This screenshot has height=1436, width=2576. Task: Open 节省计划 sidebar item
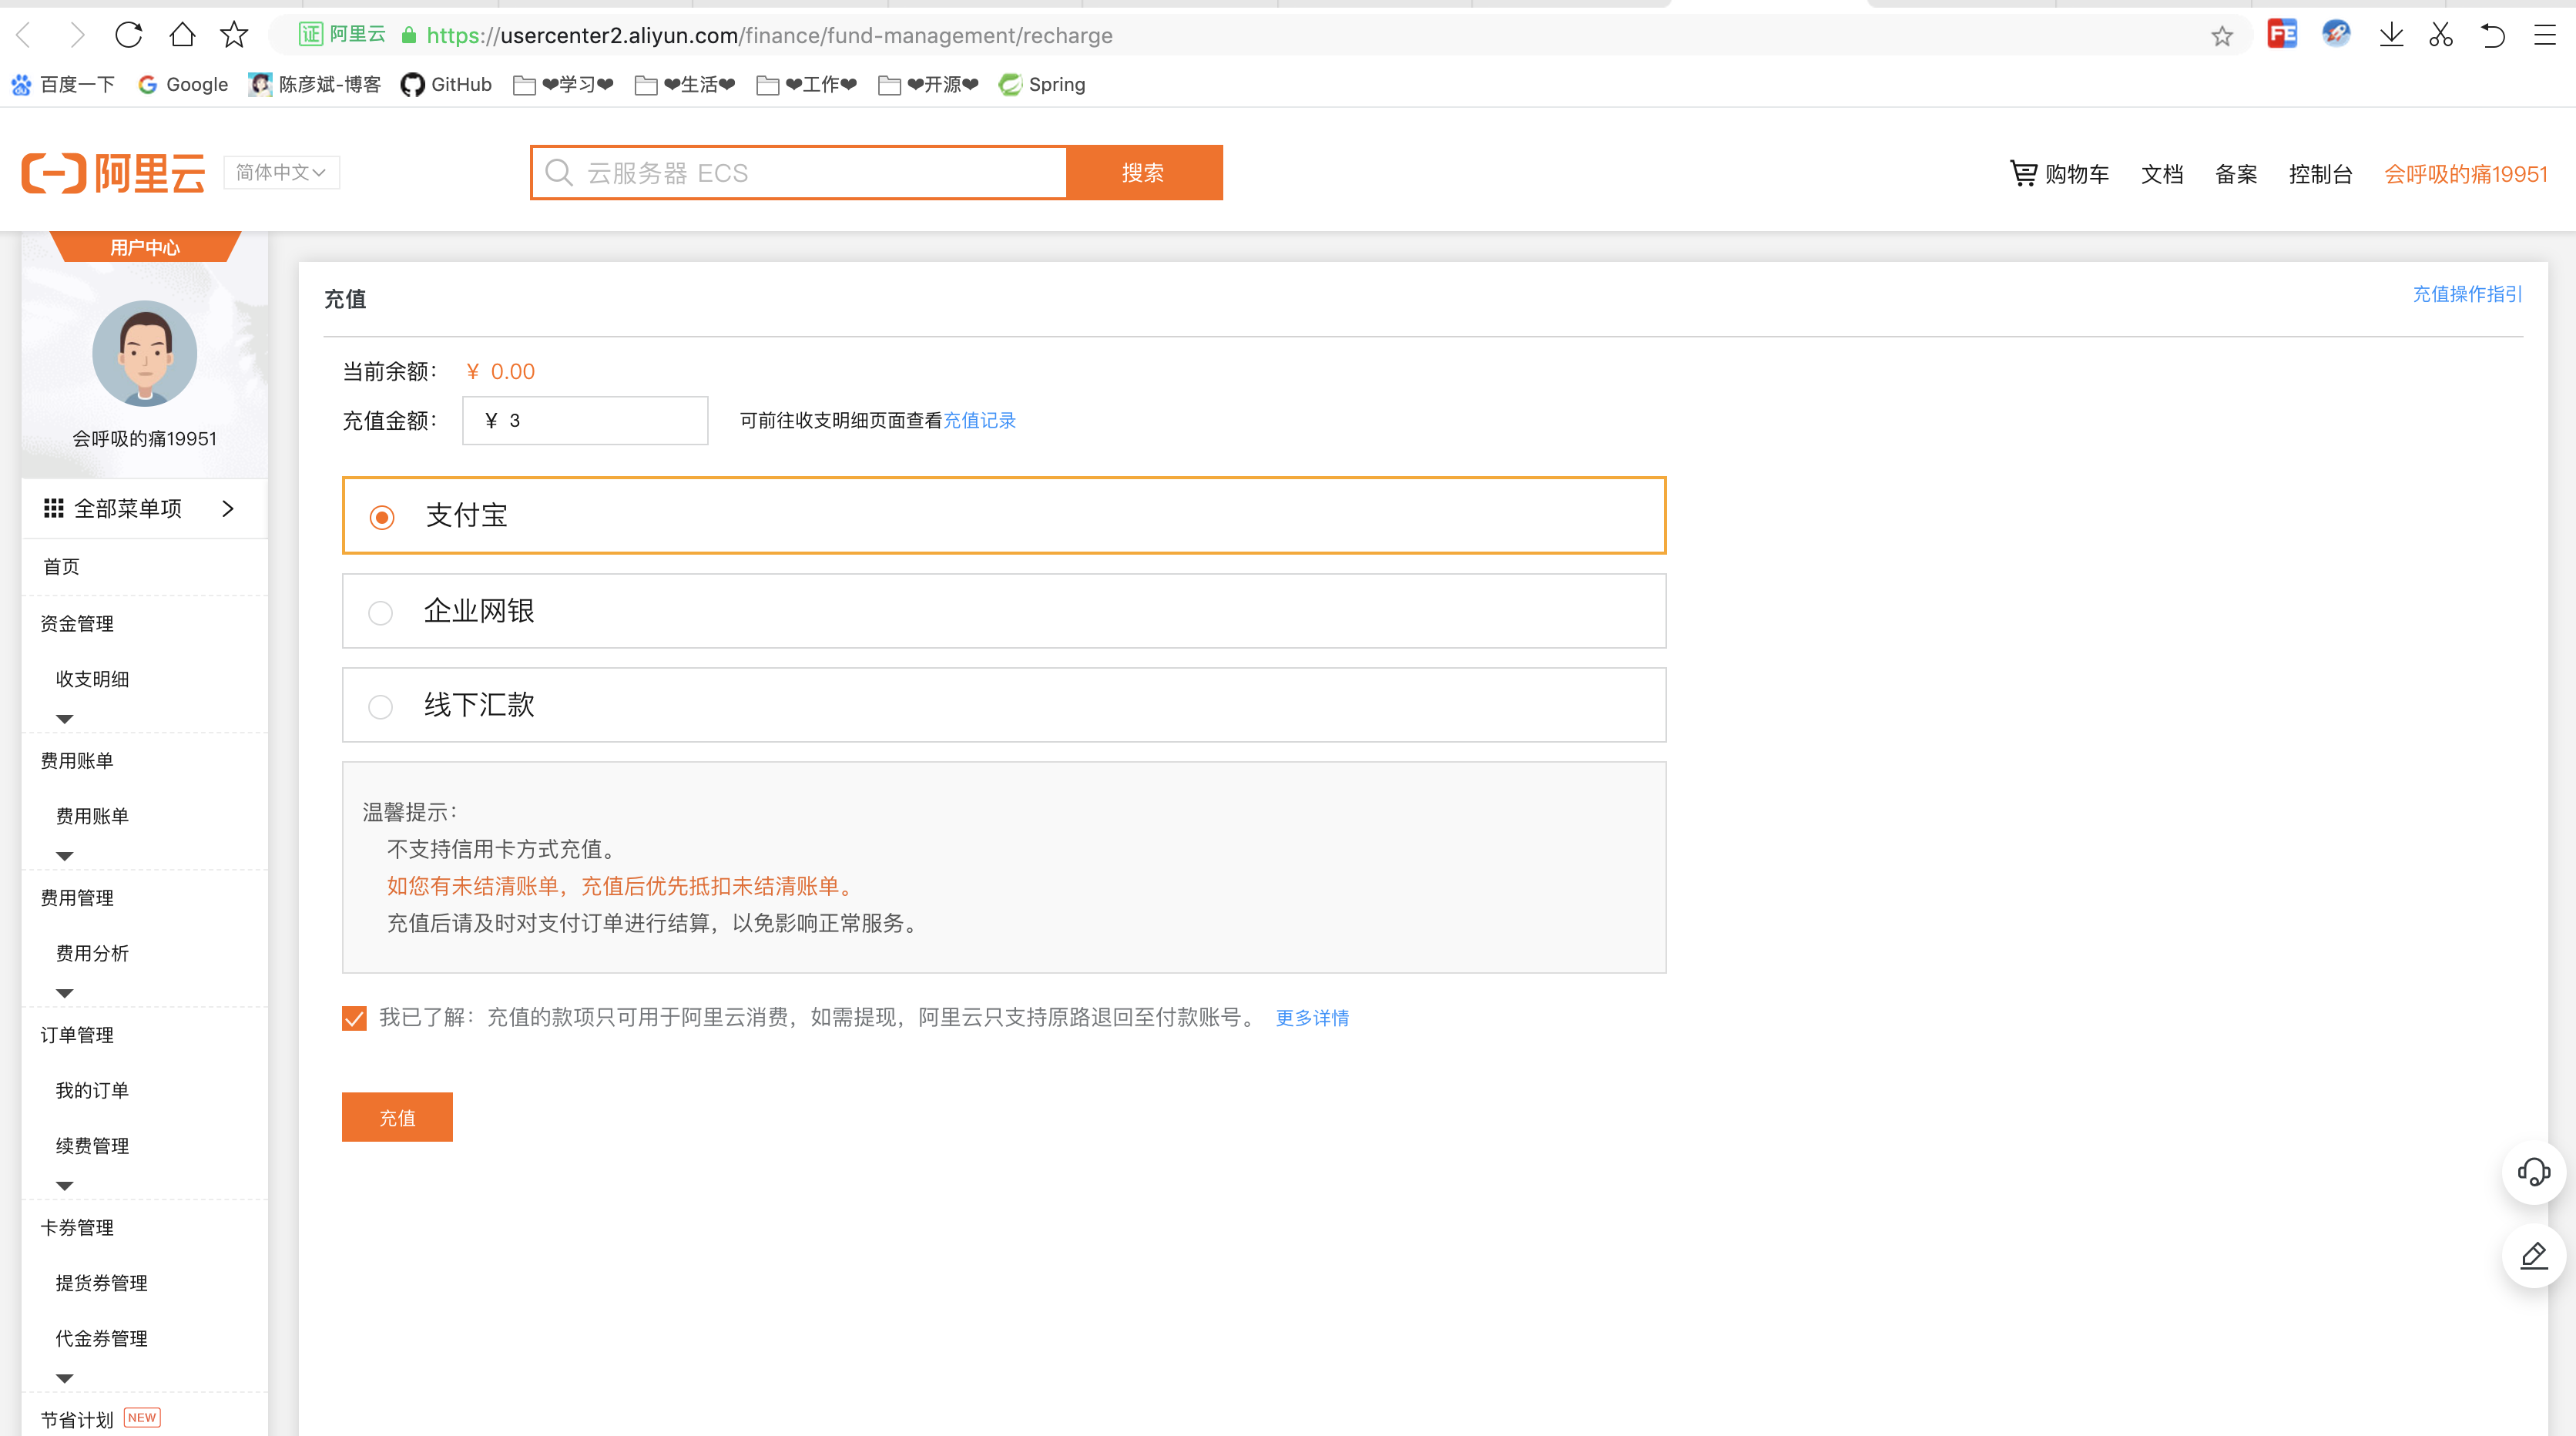(x=77, y=1419)
